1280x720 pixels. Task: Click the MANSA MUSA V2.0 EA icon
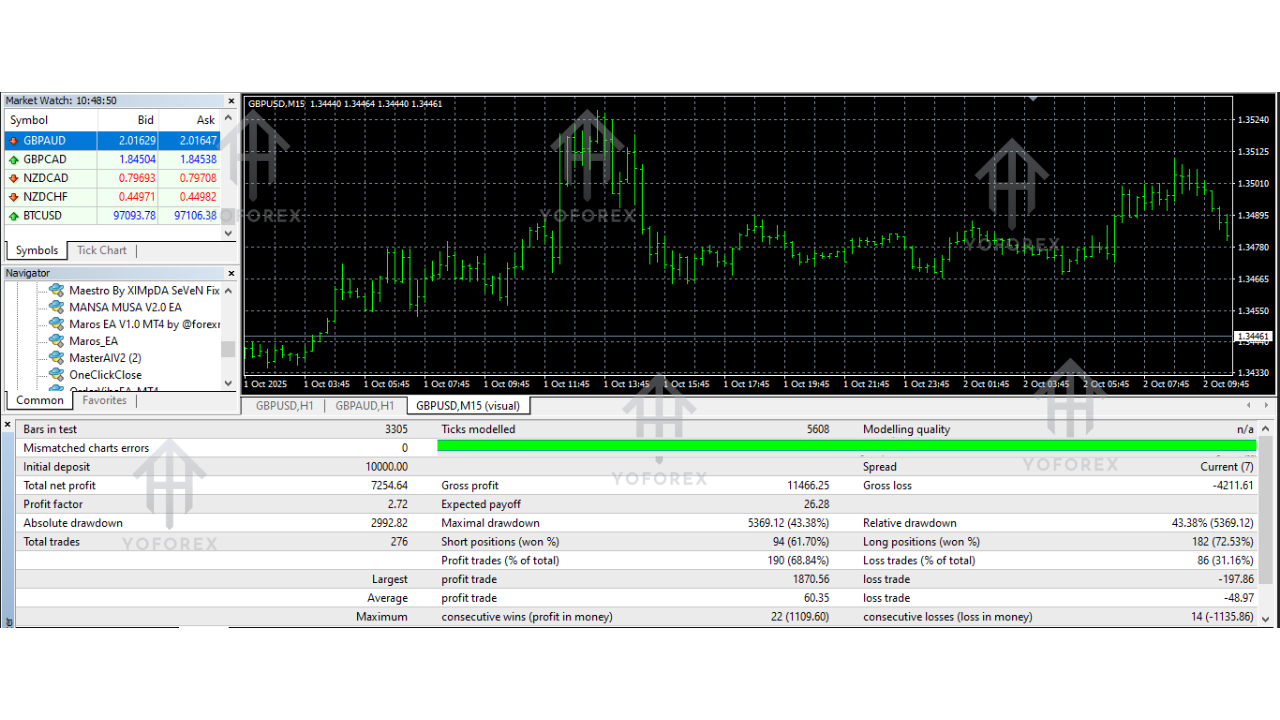(x=56, y=307)
